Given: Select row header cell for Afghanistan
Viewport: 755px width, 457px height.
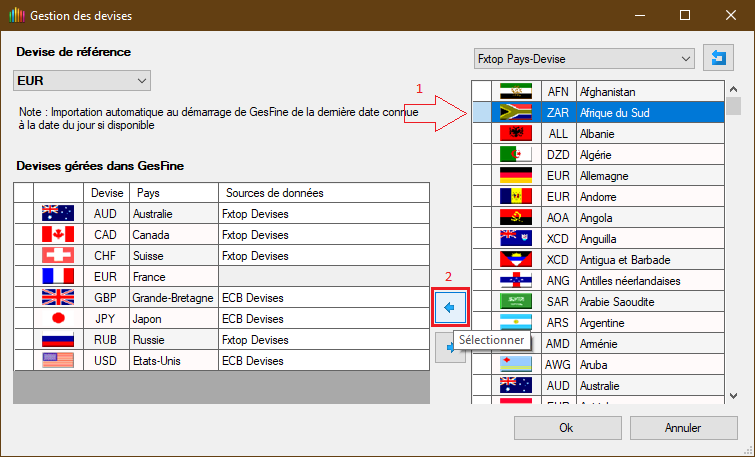Looking at the screenshot, I should 481,92.
